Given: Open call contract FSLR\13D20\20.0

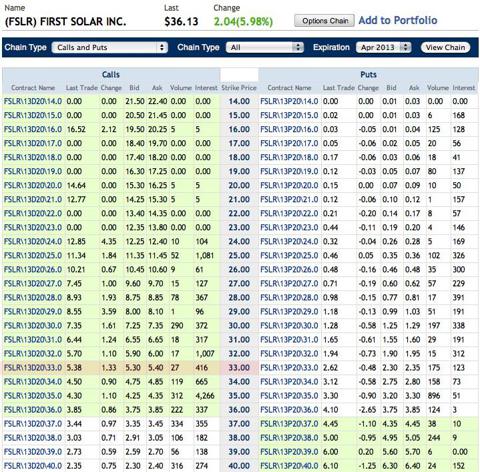Looking at the screenshot, I should (x=33, y=185).
